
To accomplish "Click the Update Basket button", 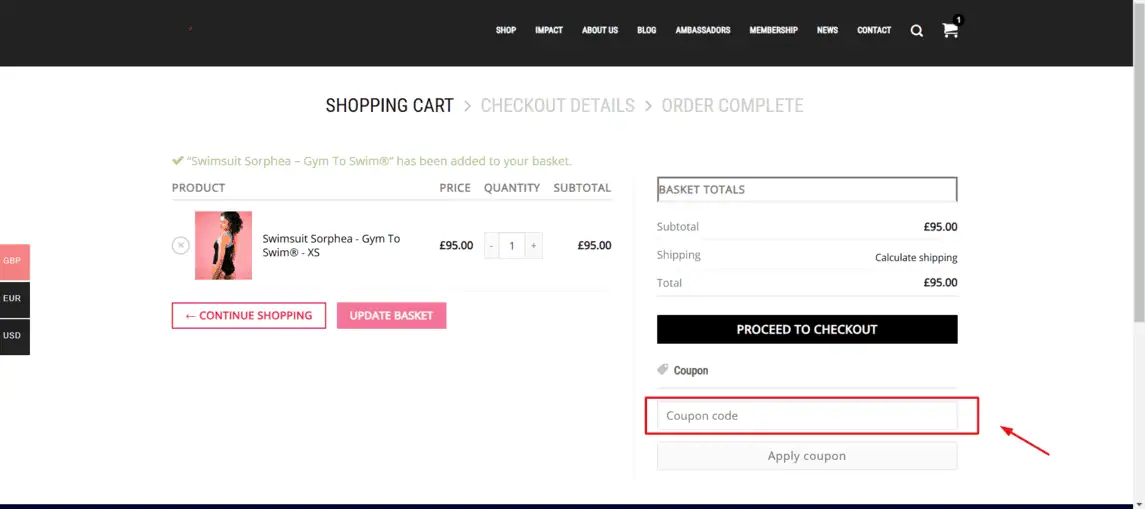I will pyautogui.click(x=391, y=315).
